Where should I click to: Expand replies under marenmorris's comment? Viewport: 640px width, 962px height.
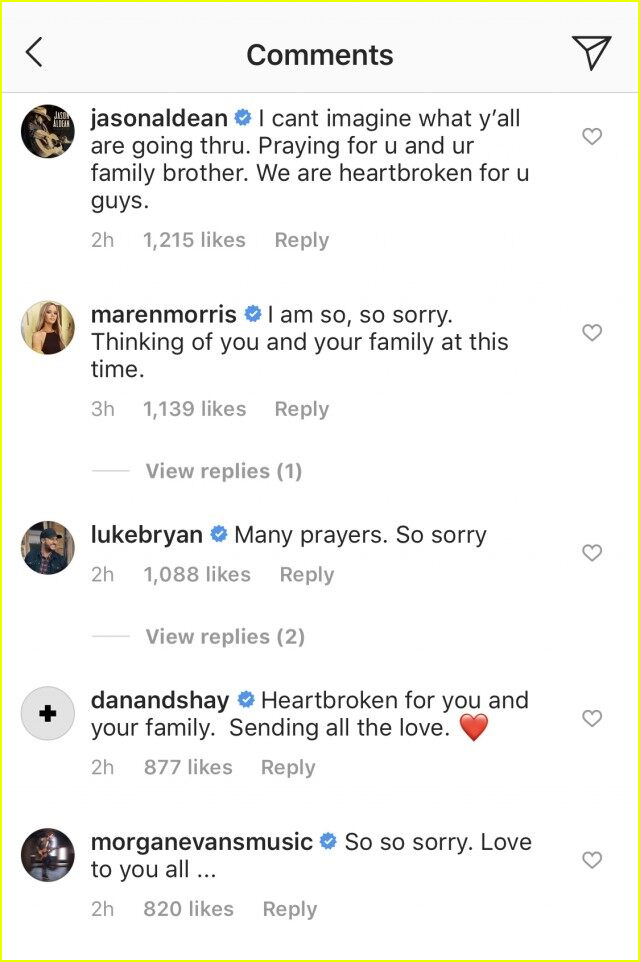223,470
